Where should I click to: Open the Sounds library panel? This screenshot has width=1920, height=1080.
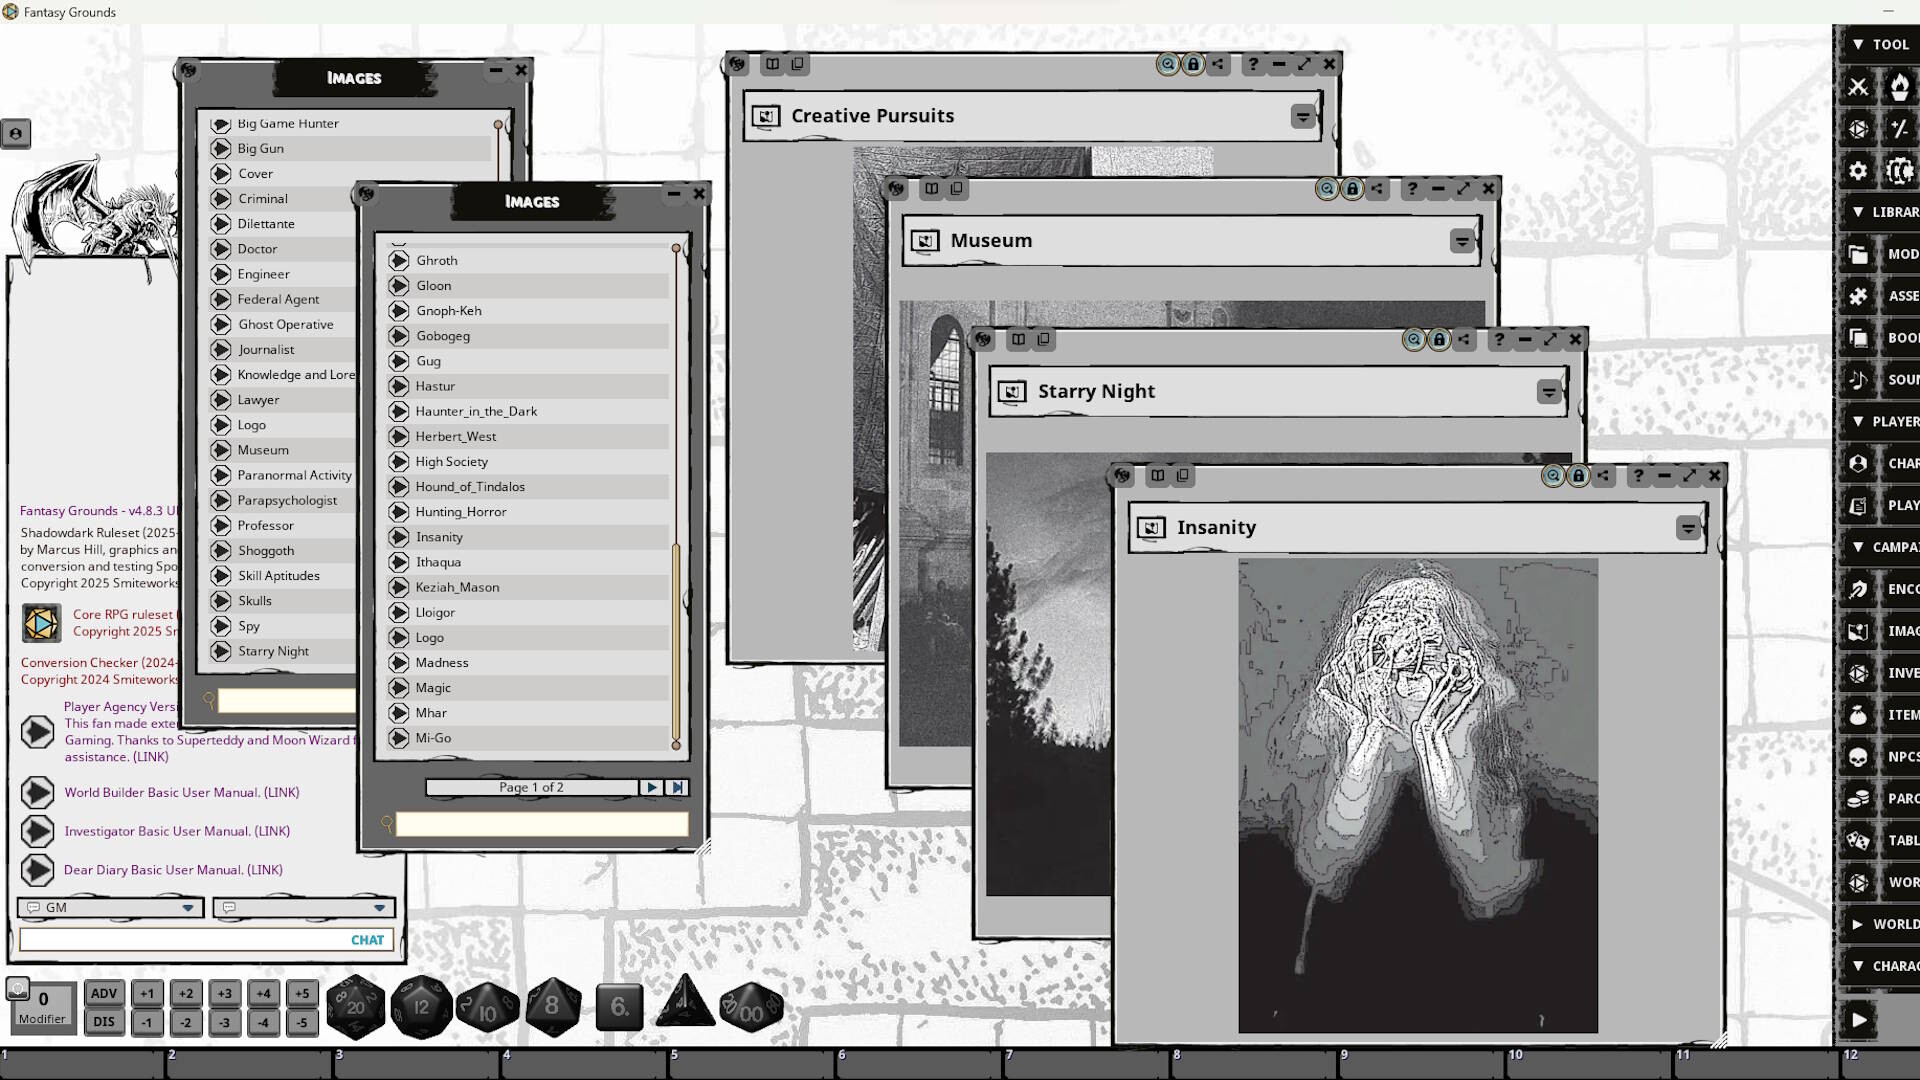pos(1858,379)
